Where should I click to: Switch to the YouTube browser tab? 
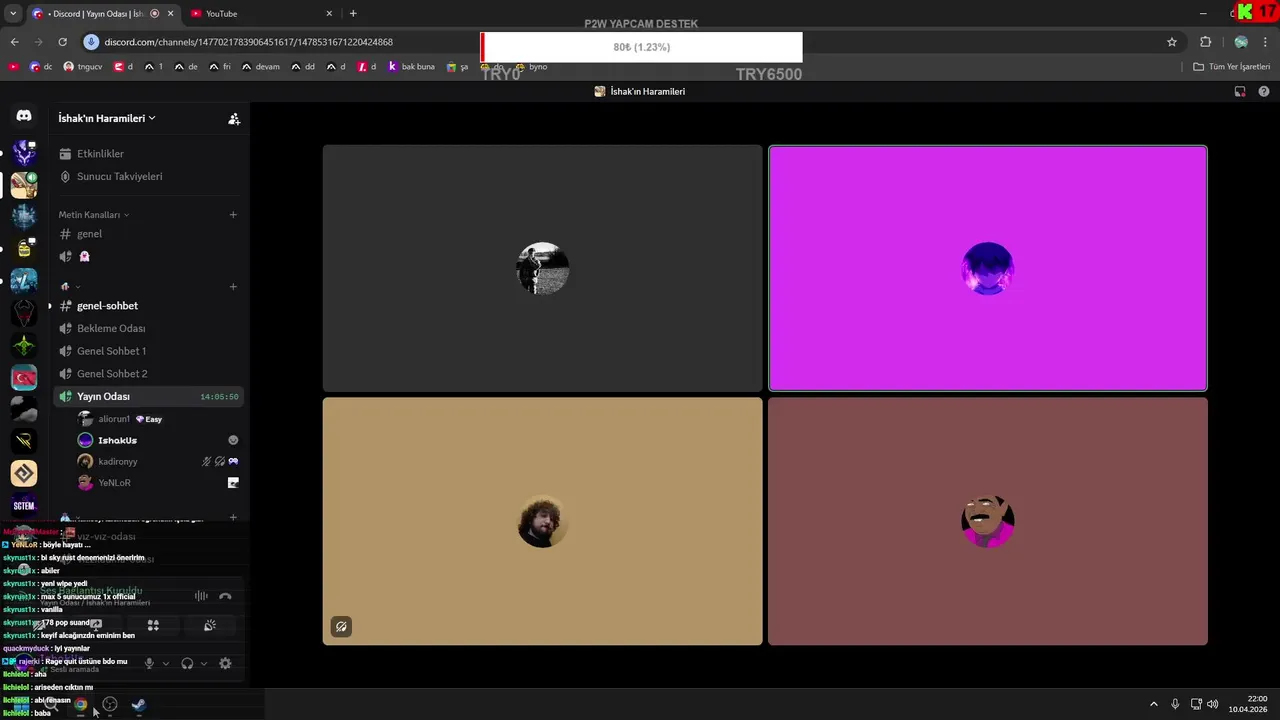pos(260,14)
